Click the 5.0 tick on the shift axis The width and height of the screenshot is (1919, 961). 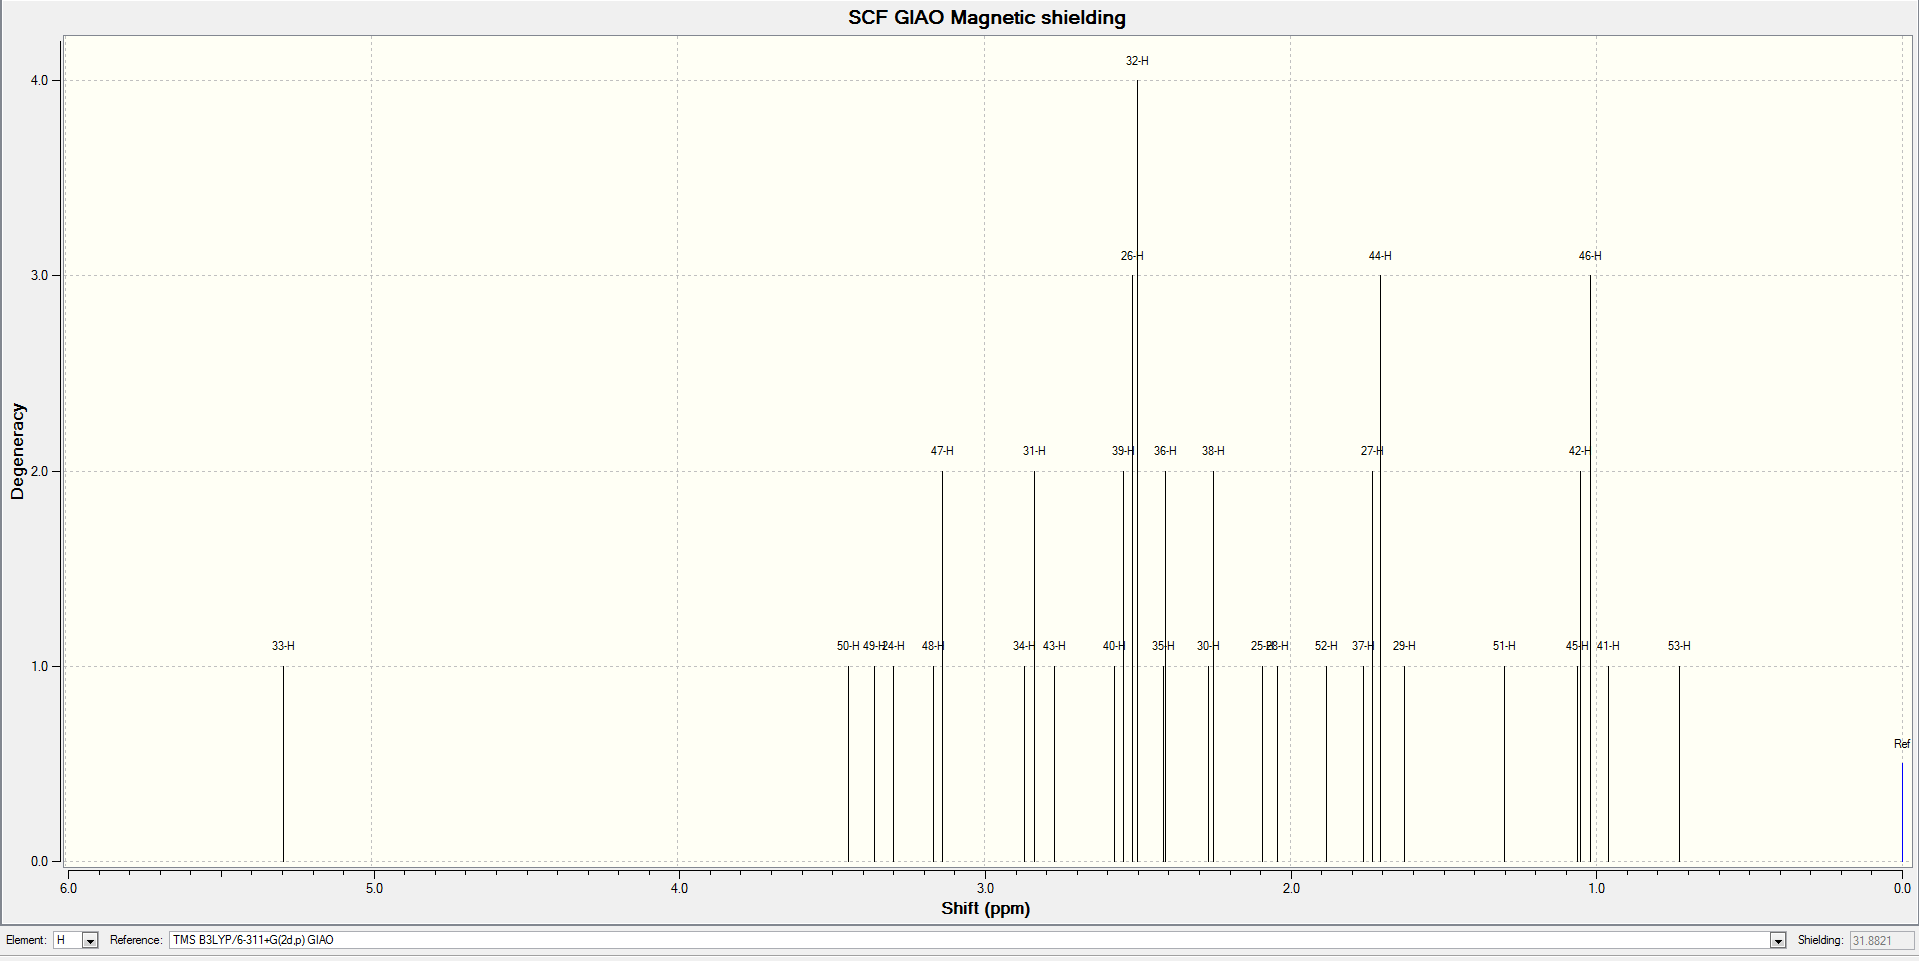pyautogui.click(x=374, y=888)
